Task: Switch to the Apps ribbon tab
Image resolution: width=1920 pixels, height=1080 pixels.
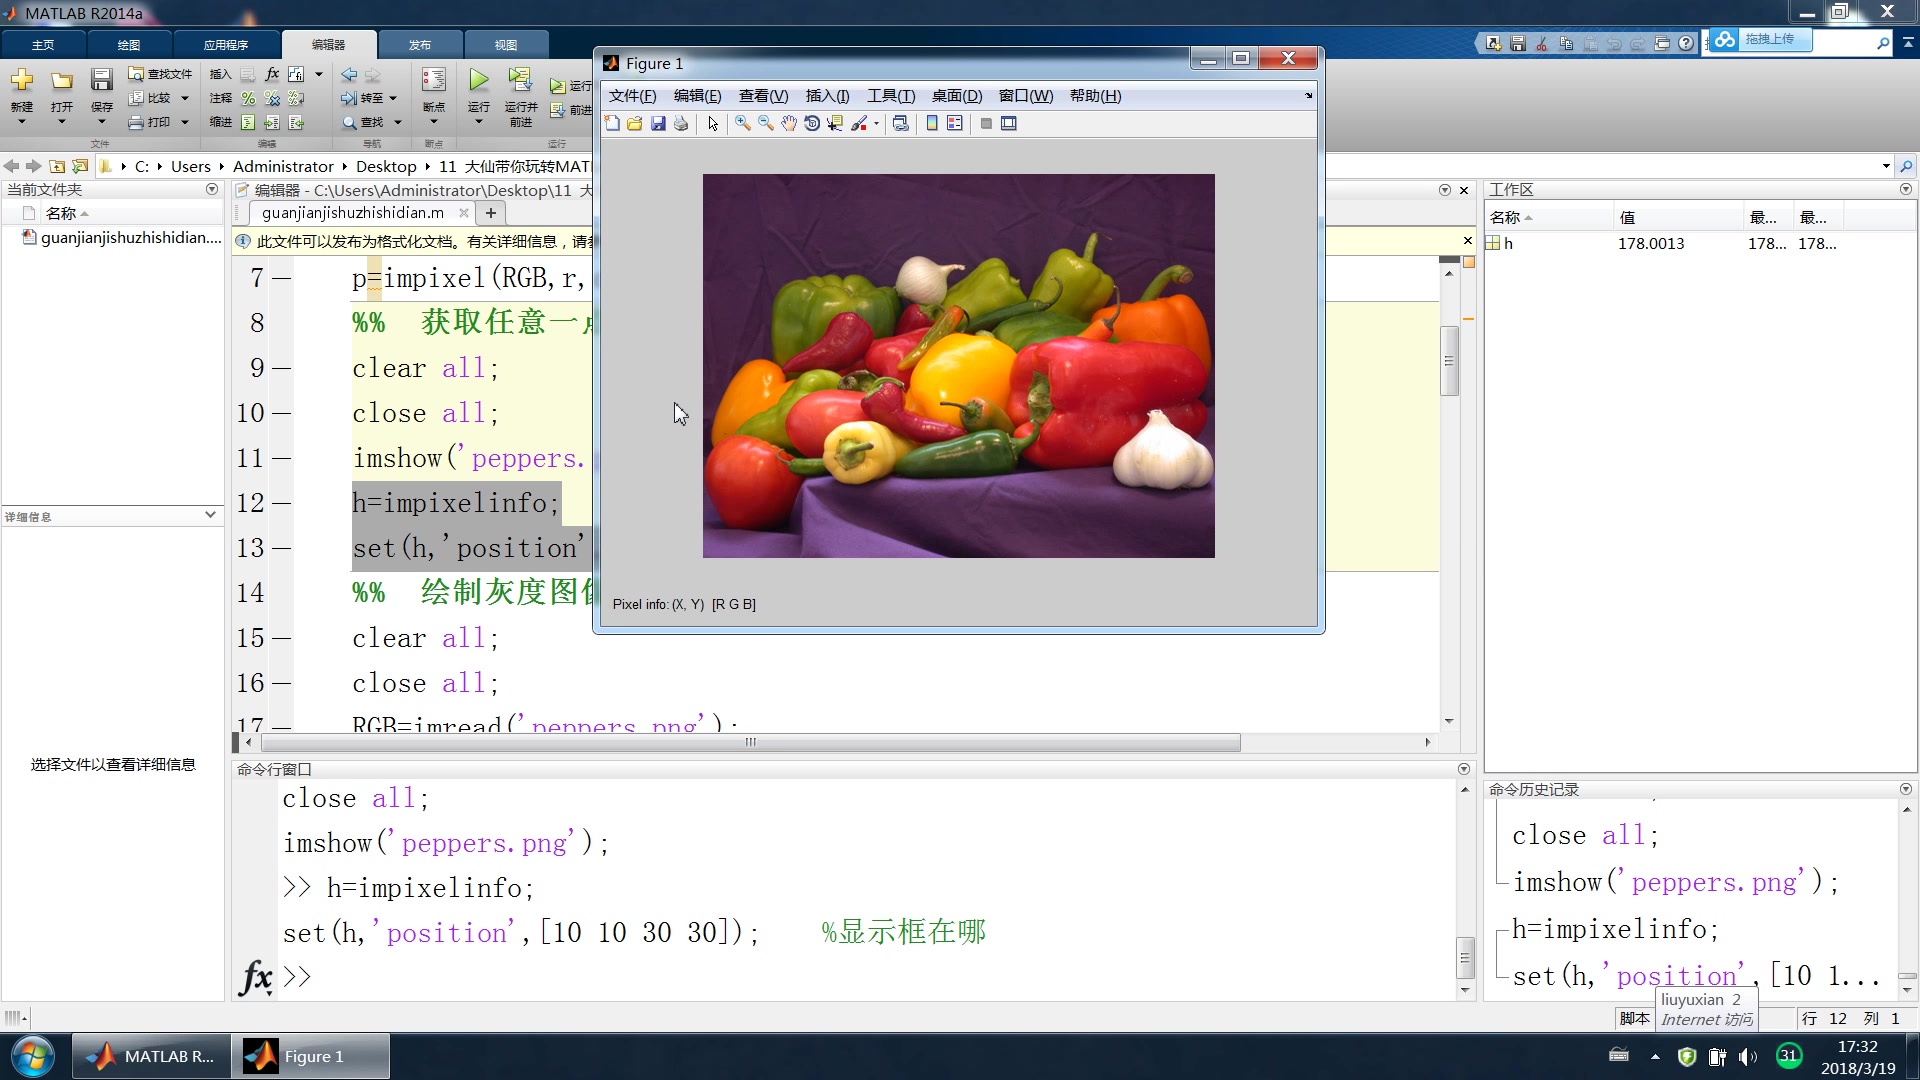Action: 226,45
